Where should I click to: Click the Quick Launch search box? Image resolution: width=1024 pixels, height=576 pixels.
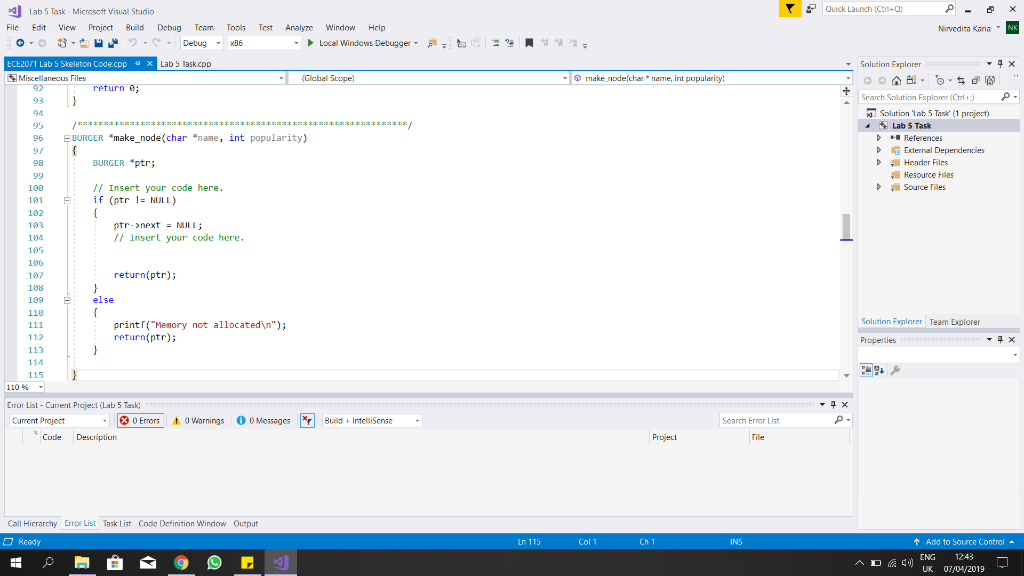coord(884,8)
